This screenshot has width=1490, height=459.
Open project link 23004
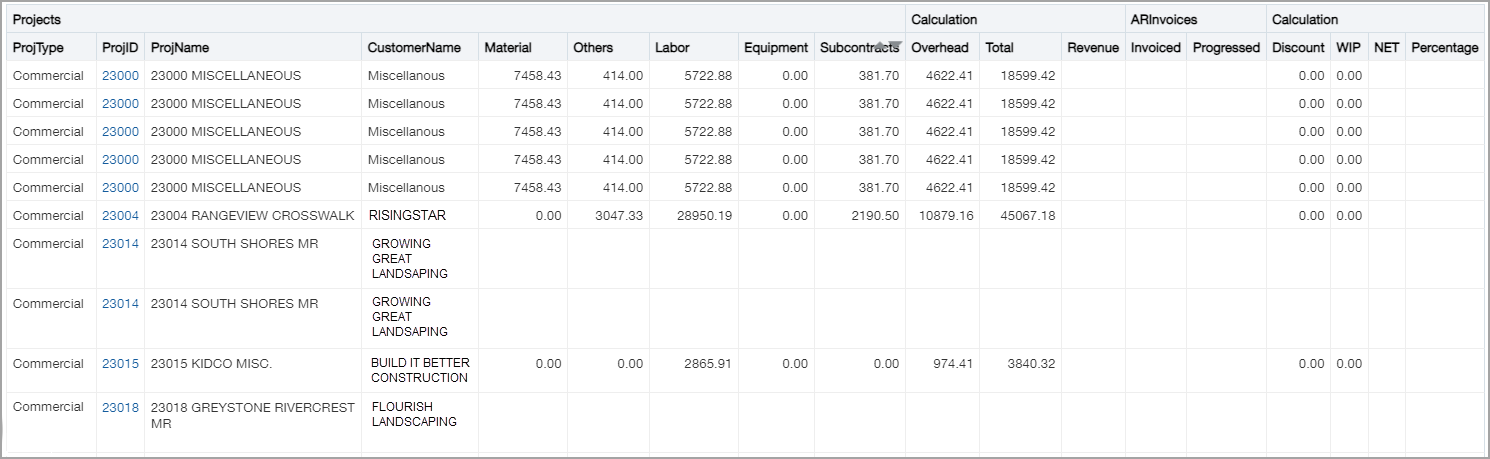pos(120,216)
